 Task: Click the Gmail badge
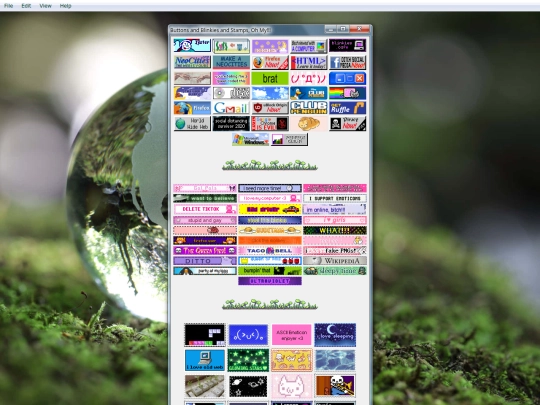click(231, 108)
